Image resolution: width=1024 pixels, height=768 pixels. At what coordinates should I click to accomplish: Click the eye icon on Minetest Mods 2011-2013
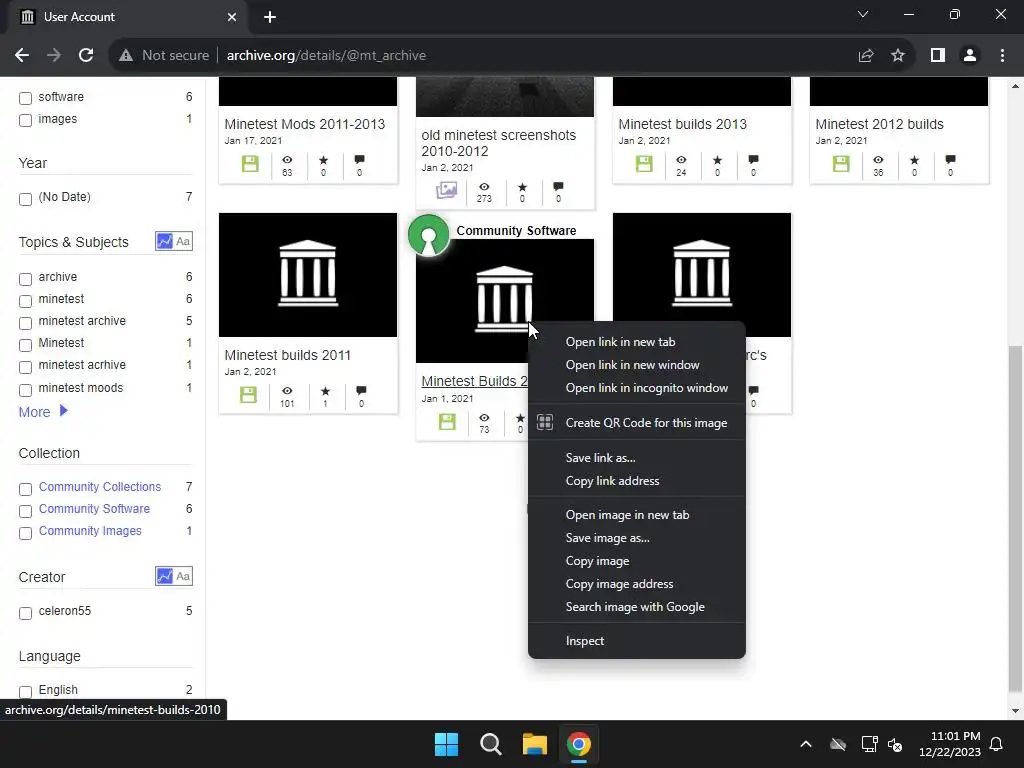pyautogui.click(x=287, y=160)
